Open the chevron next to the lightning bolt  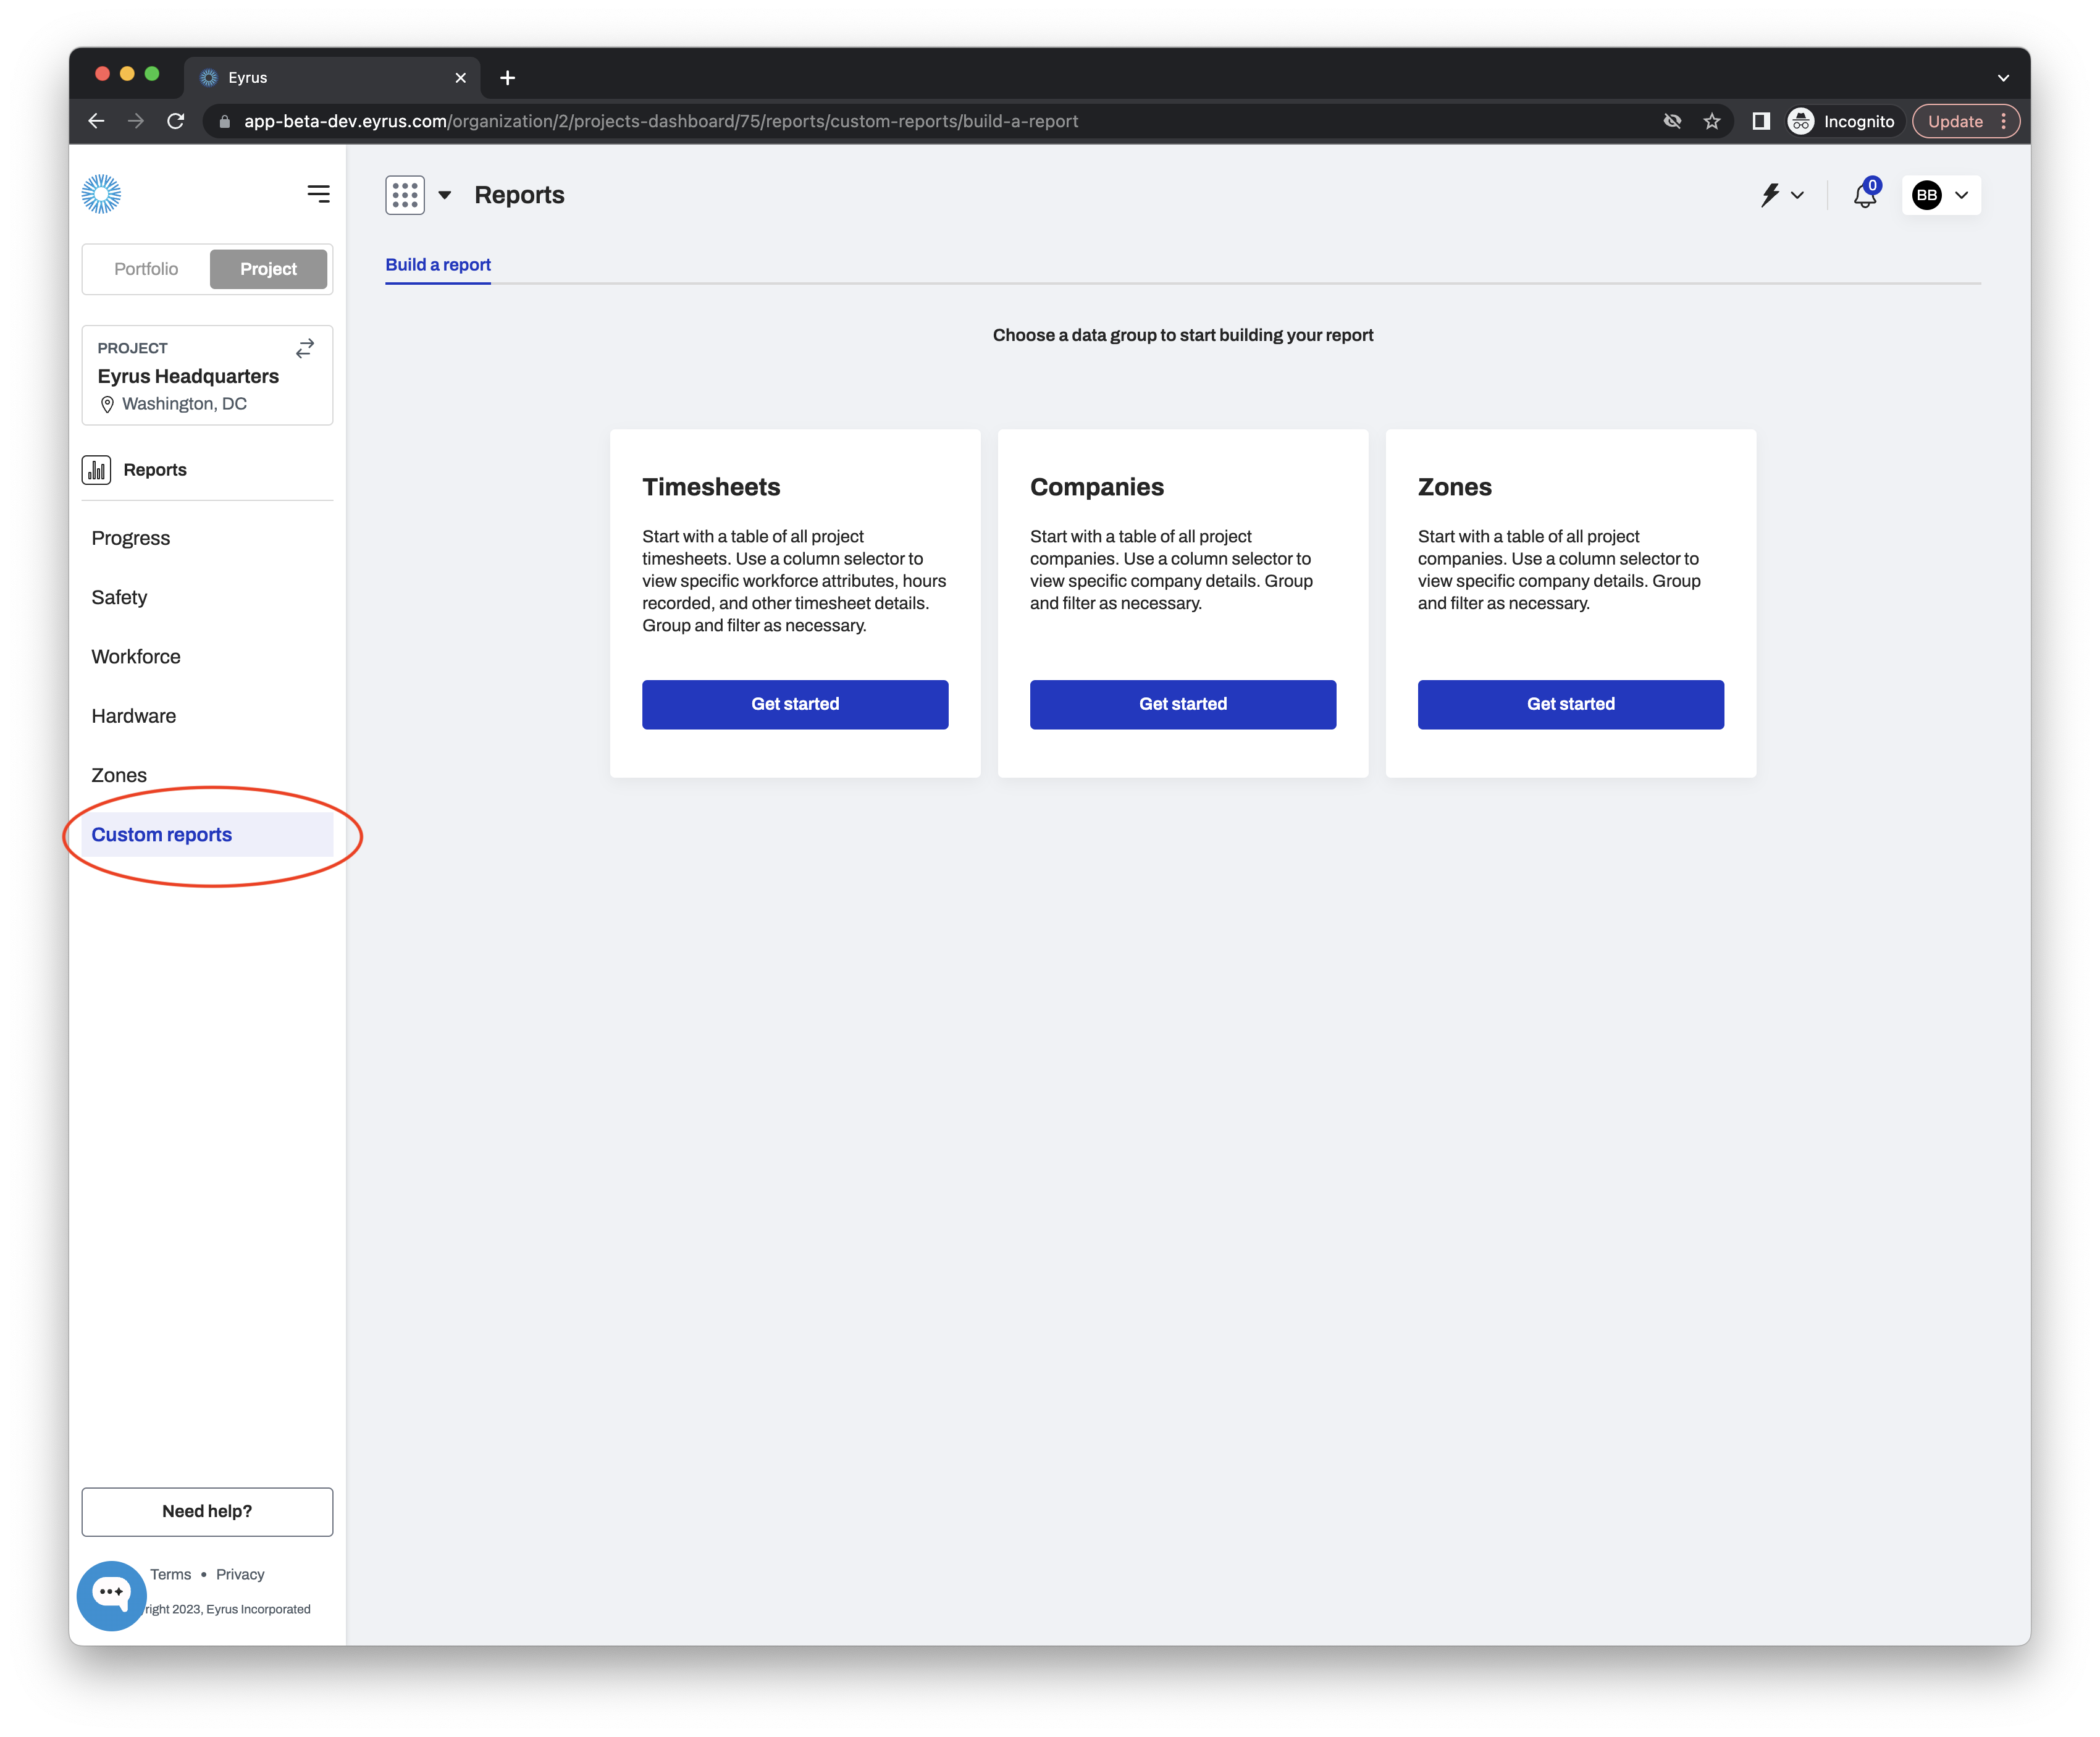tap(1798, 195)
